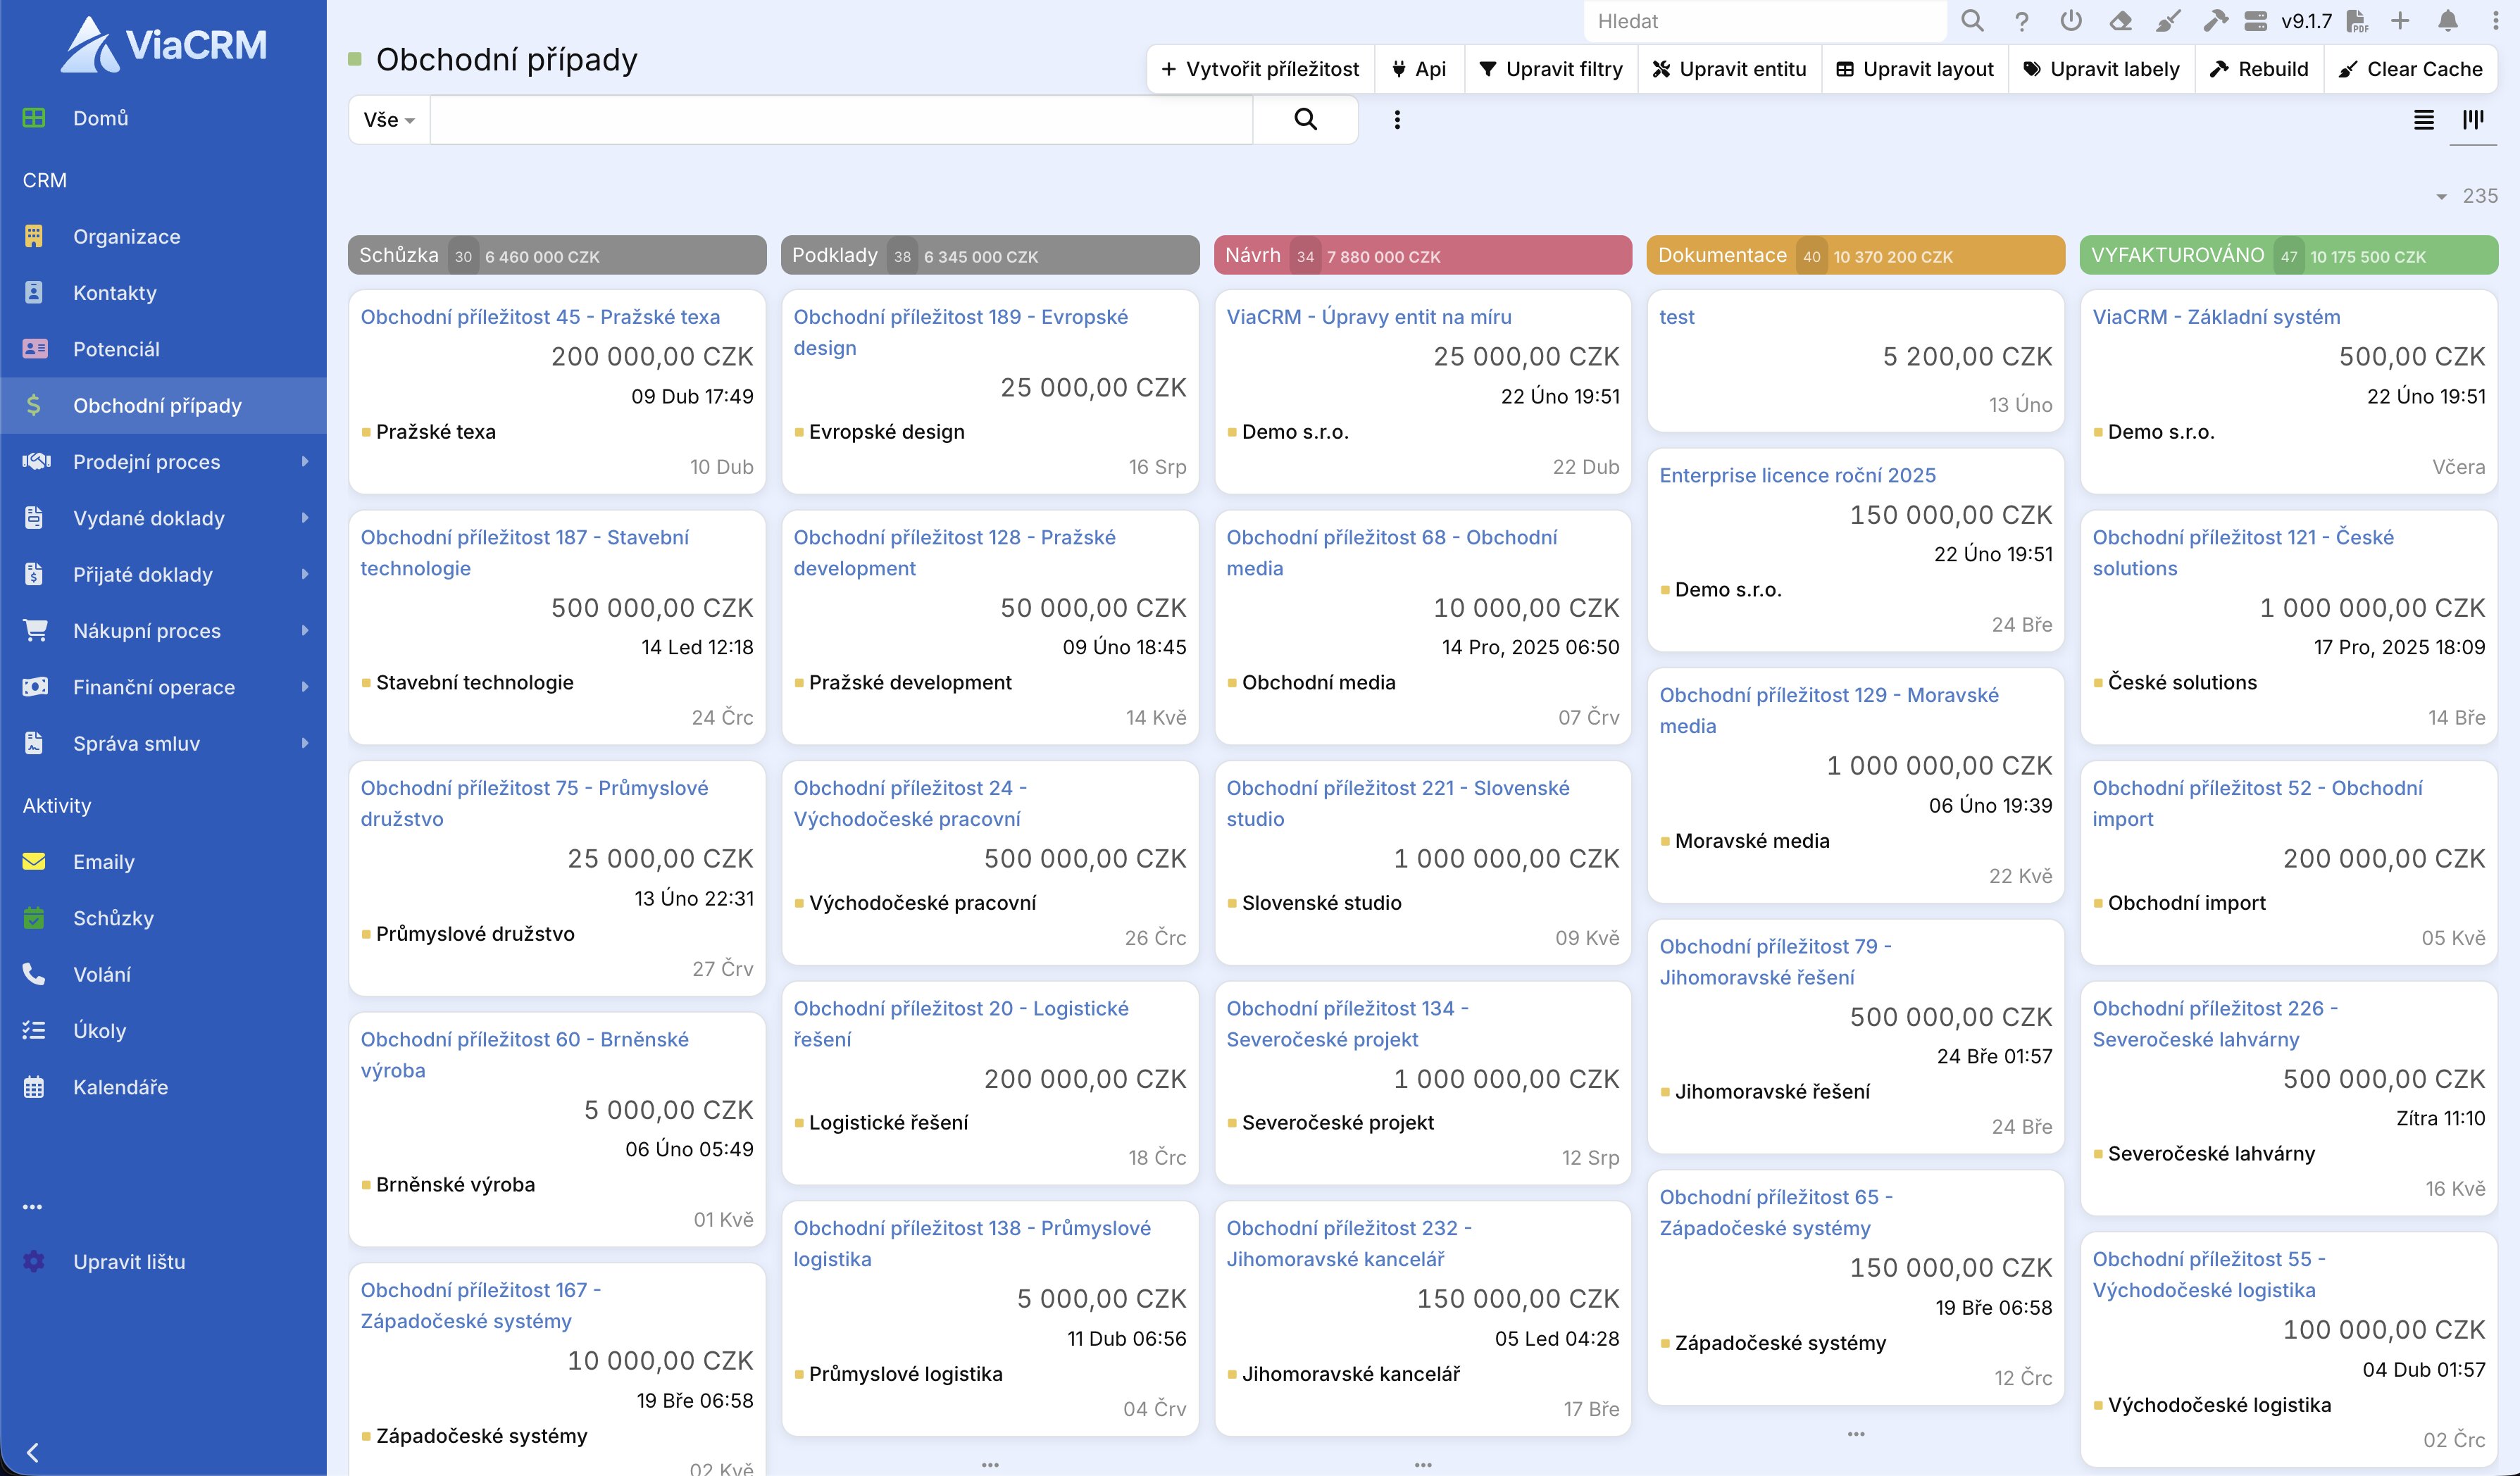
Task: Click the Rebuild button
Action: 2259,69
